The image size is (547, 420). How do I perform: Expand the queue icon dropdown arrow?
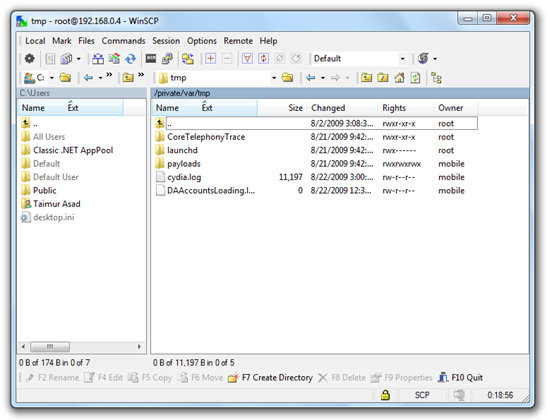[79, 59]
